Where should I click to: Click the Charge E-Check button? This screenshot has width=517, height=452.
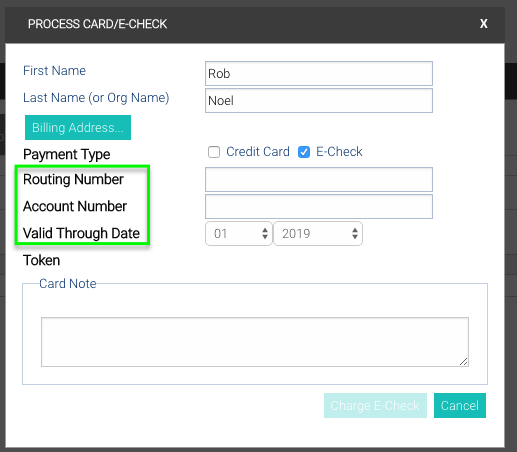(375, 405)
